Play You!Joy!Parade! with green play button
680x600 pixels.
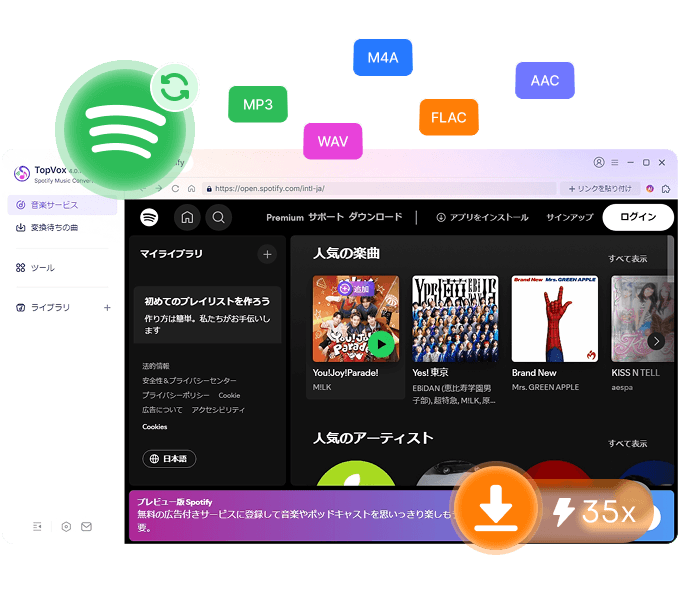click(381, 344)
